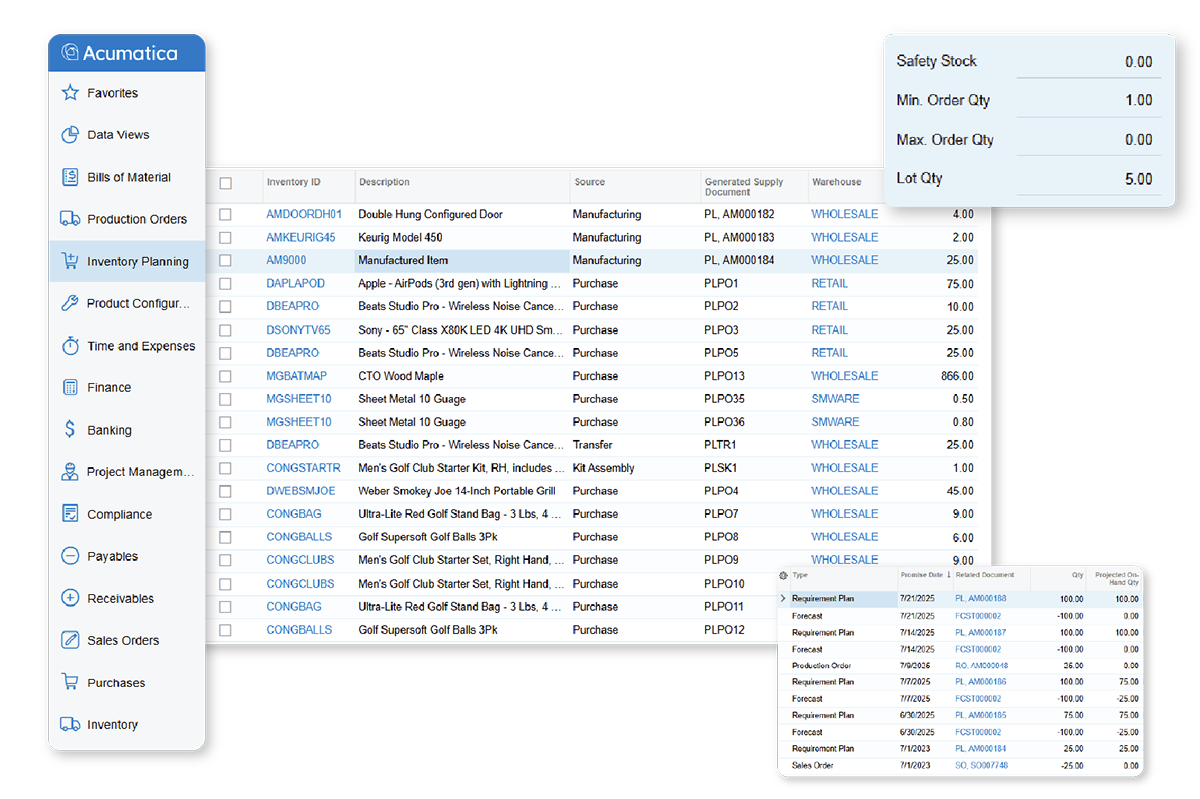Check the box for the AMKEURIG45 row
Viewport: 1200px width, 799px height.
(x=226, y=237)
